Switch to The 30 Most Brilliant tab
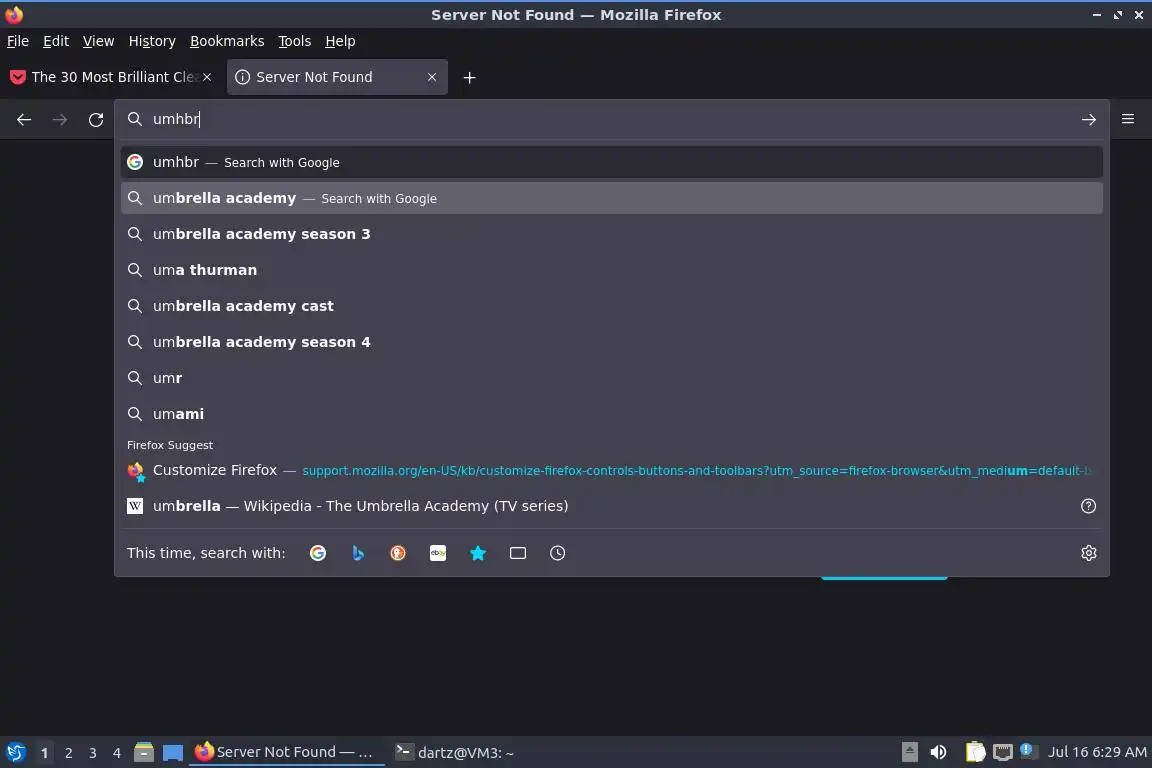The width and height of the screenshot is (1152, 768). (x=111, y=77)
